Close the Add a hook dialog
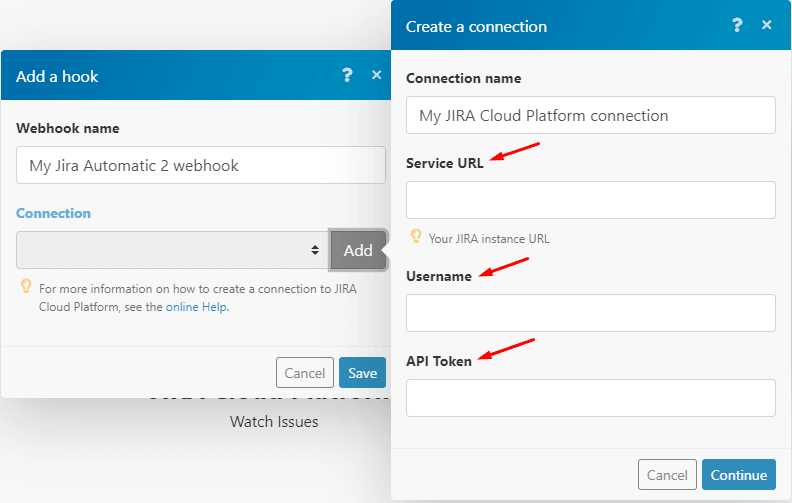Image resolution: width=792 pixels, height=503 pixels. coord(377,75)
